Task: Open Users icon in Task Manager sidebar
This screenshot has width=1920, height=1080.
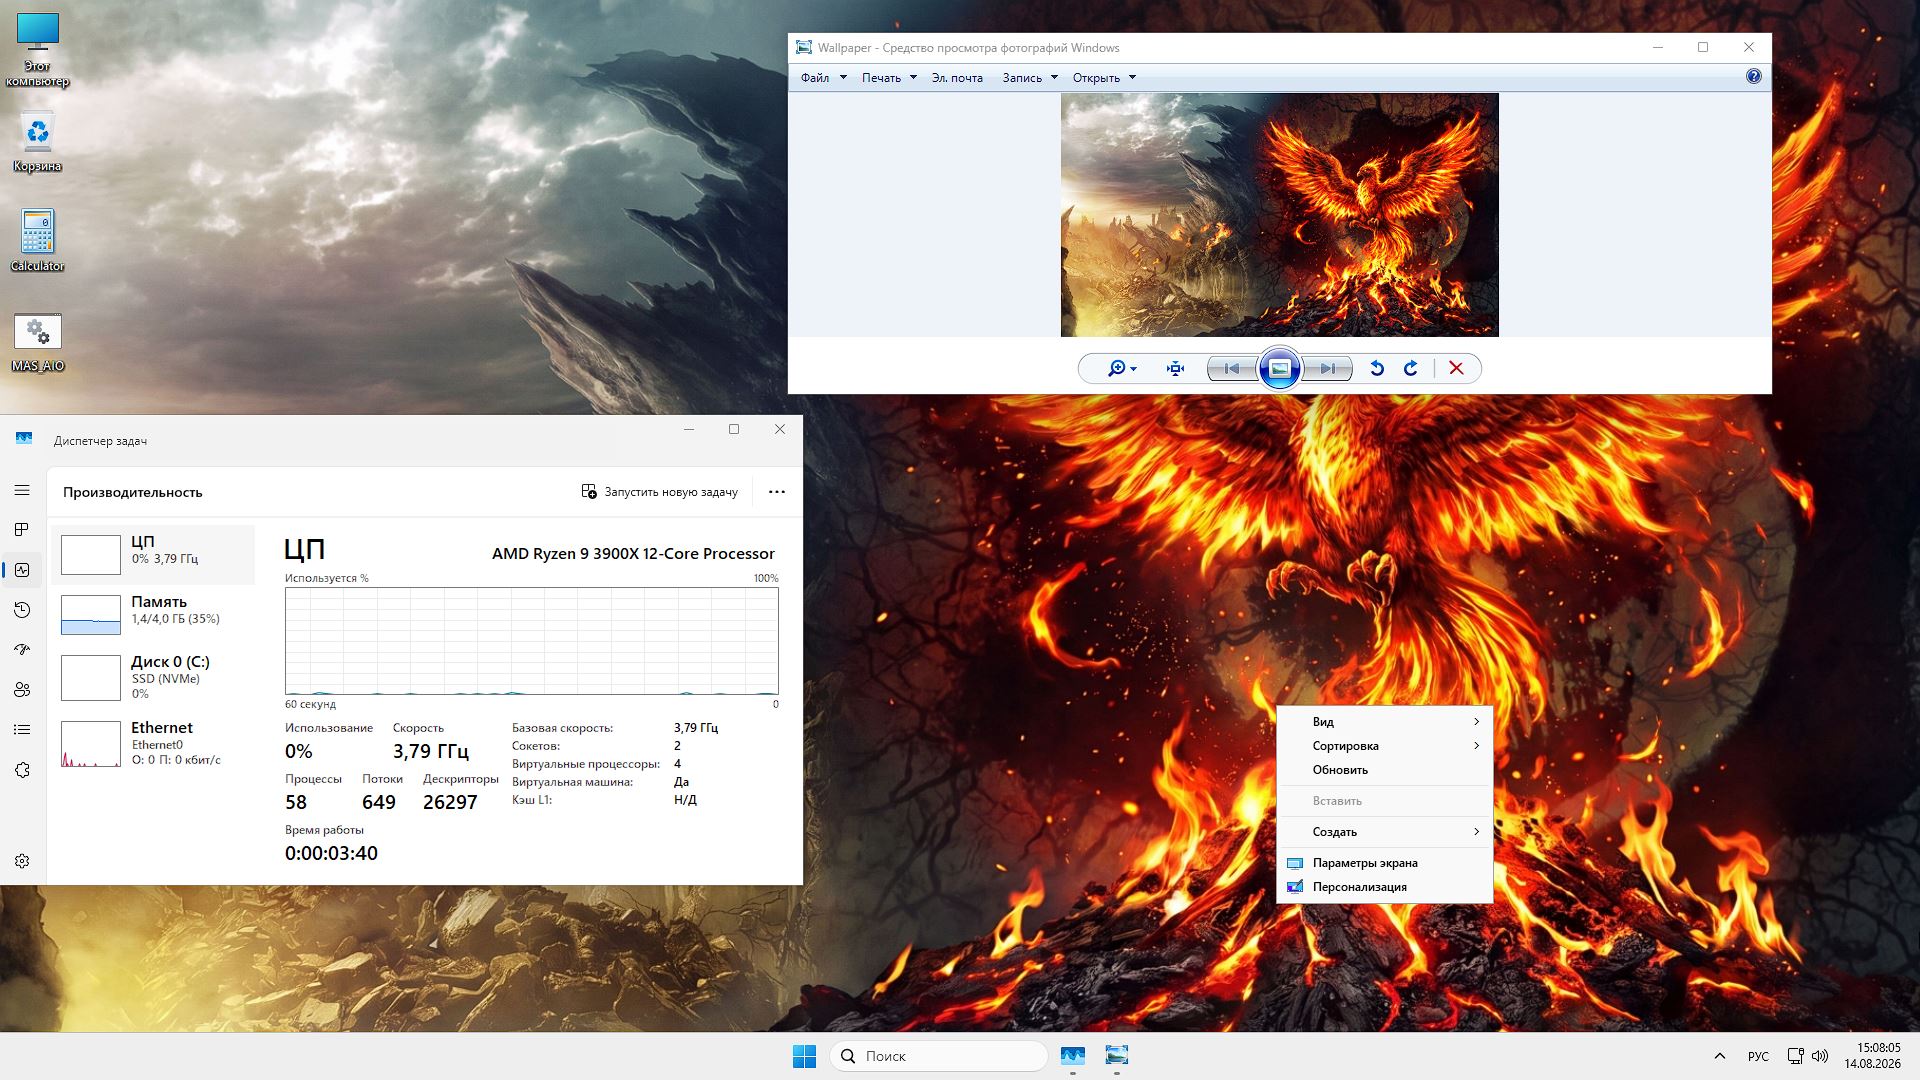Action: (22, 690)
